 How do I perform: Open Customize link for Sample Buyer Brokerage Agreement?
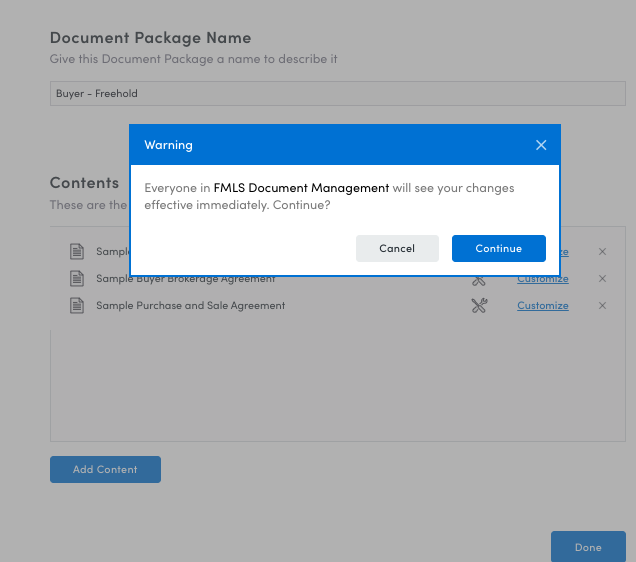(x=542, y=279)
